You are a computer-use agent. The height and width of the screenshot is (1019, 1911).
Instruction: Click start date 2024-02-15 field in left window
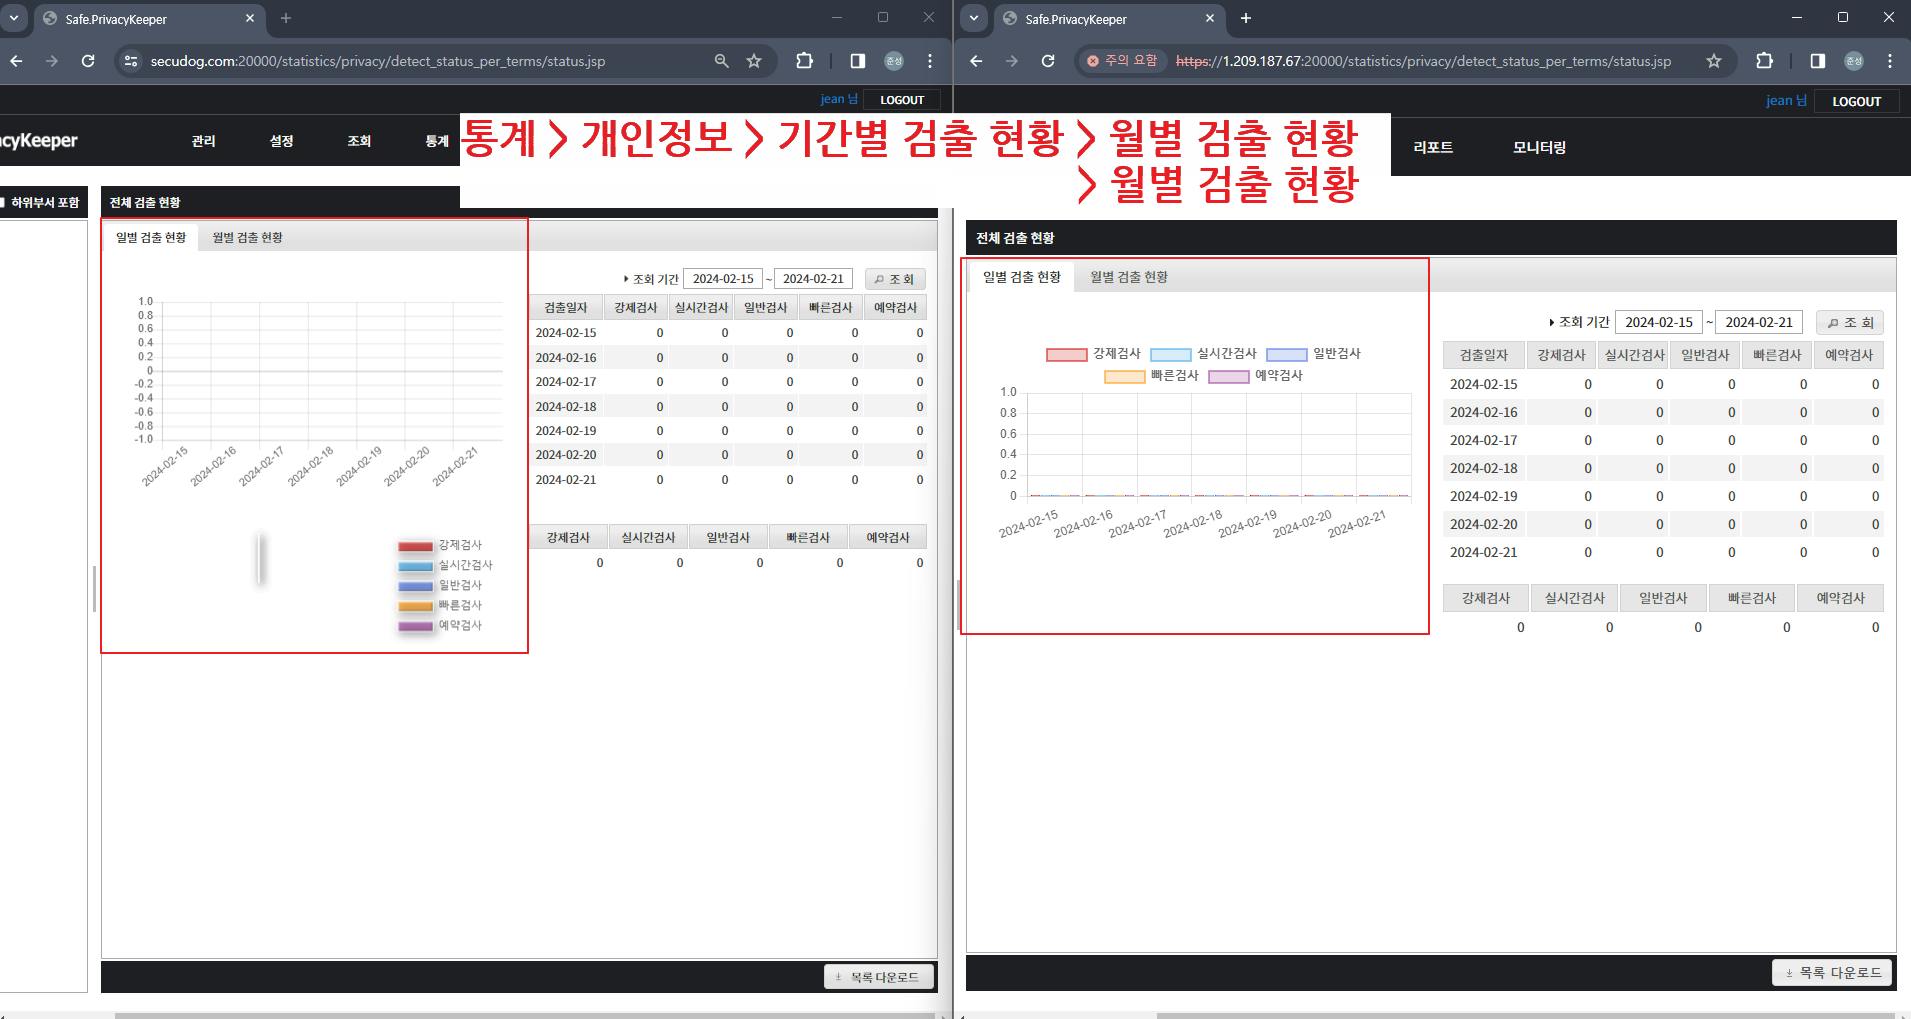[x=723, y=279]
